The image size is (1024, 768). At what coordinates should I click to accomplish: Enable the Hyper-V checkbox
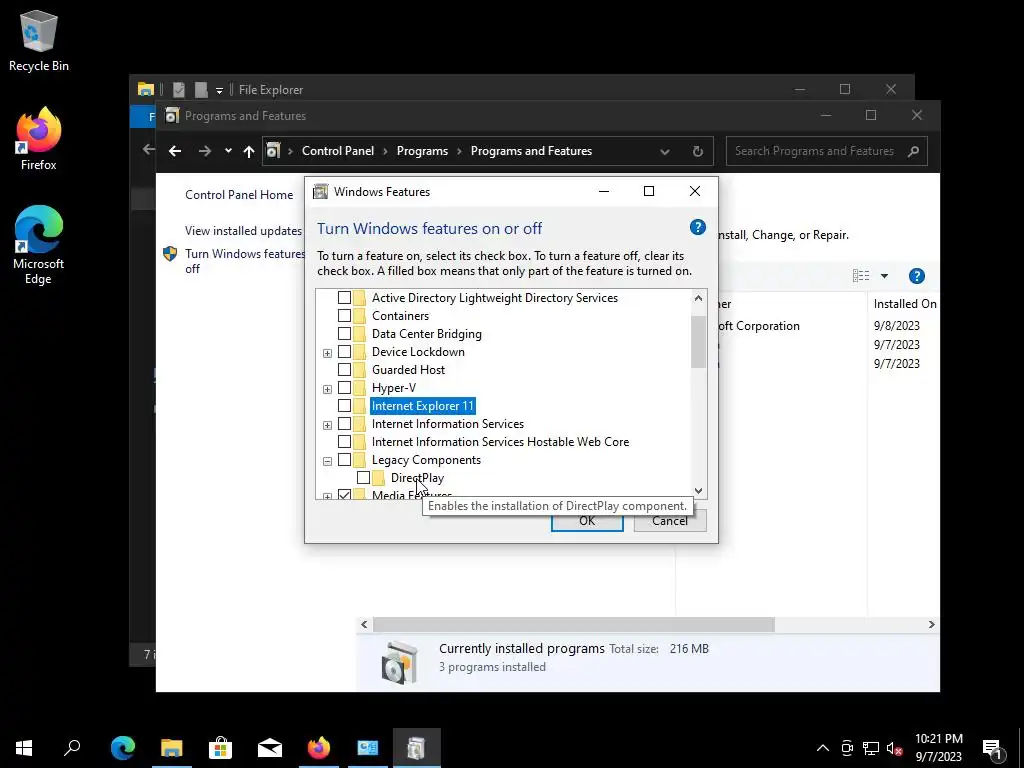point(344,388)
